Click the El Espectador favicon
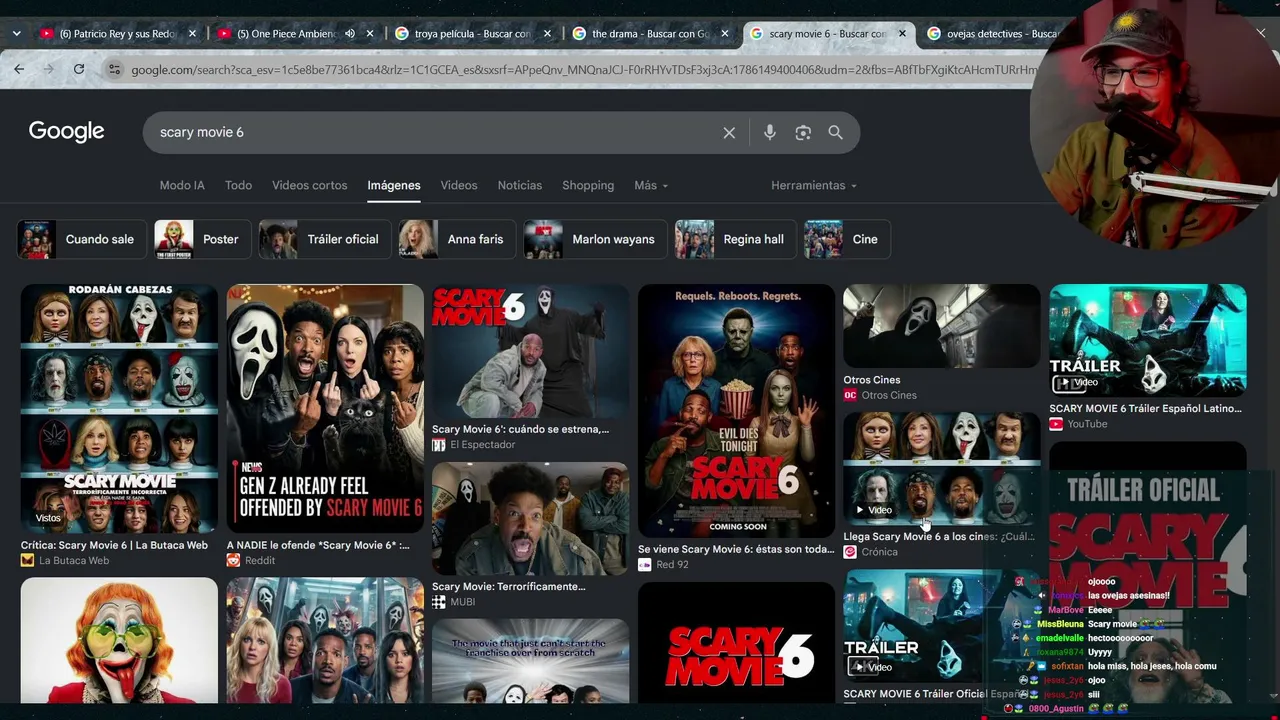Screen dimensions: 1280x720 439,445
